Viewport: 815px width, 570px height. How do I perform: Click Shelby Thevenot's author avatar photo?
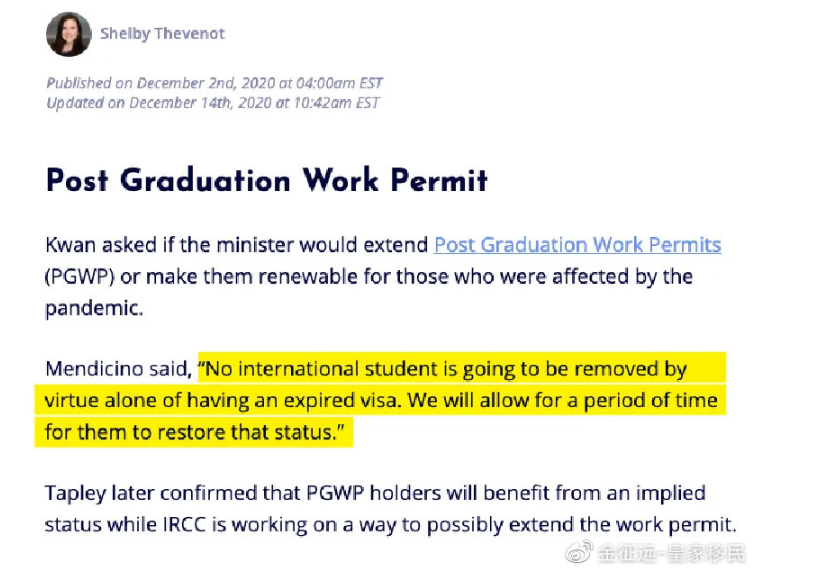(x=69, y=34)
